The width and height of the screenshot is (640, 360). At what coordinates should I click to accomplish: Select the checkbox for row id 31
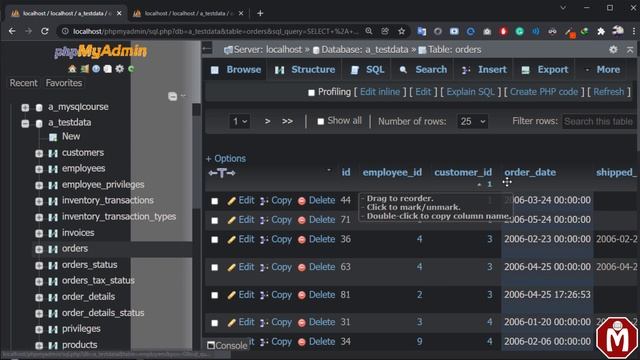pos(215,323)
